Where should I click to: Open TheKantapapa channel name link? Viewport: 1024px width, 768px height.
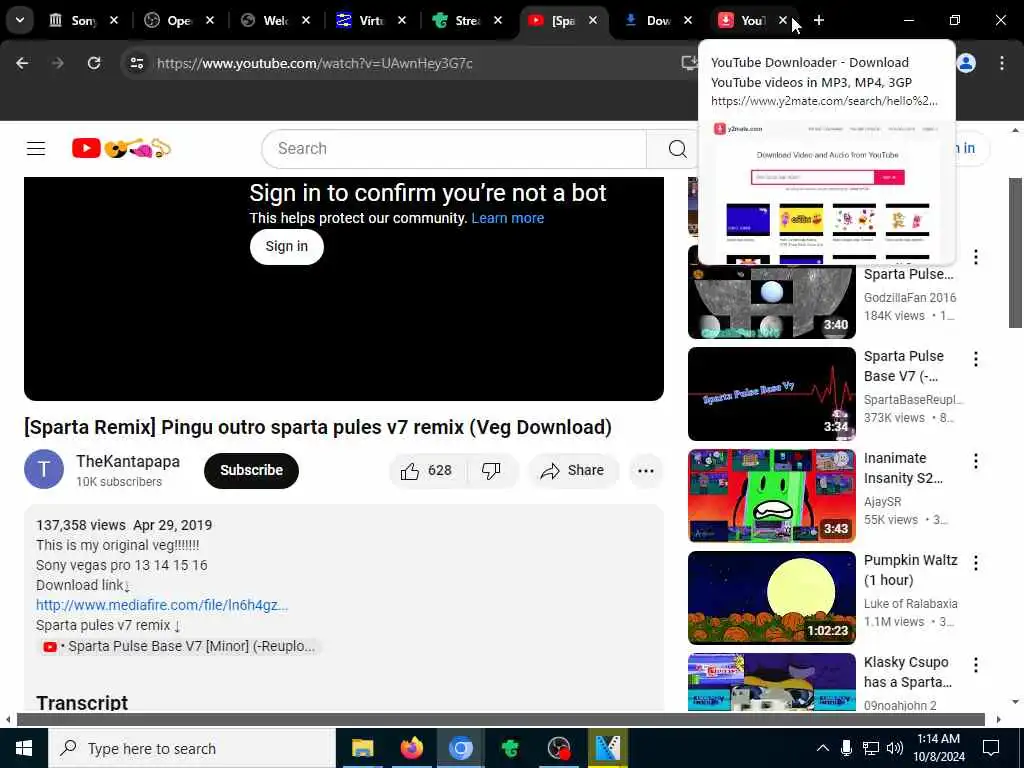pos(128,461)
